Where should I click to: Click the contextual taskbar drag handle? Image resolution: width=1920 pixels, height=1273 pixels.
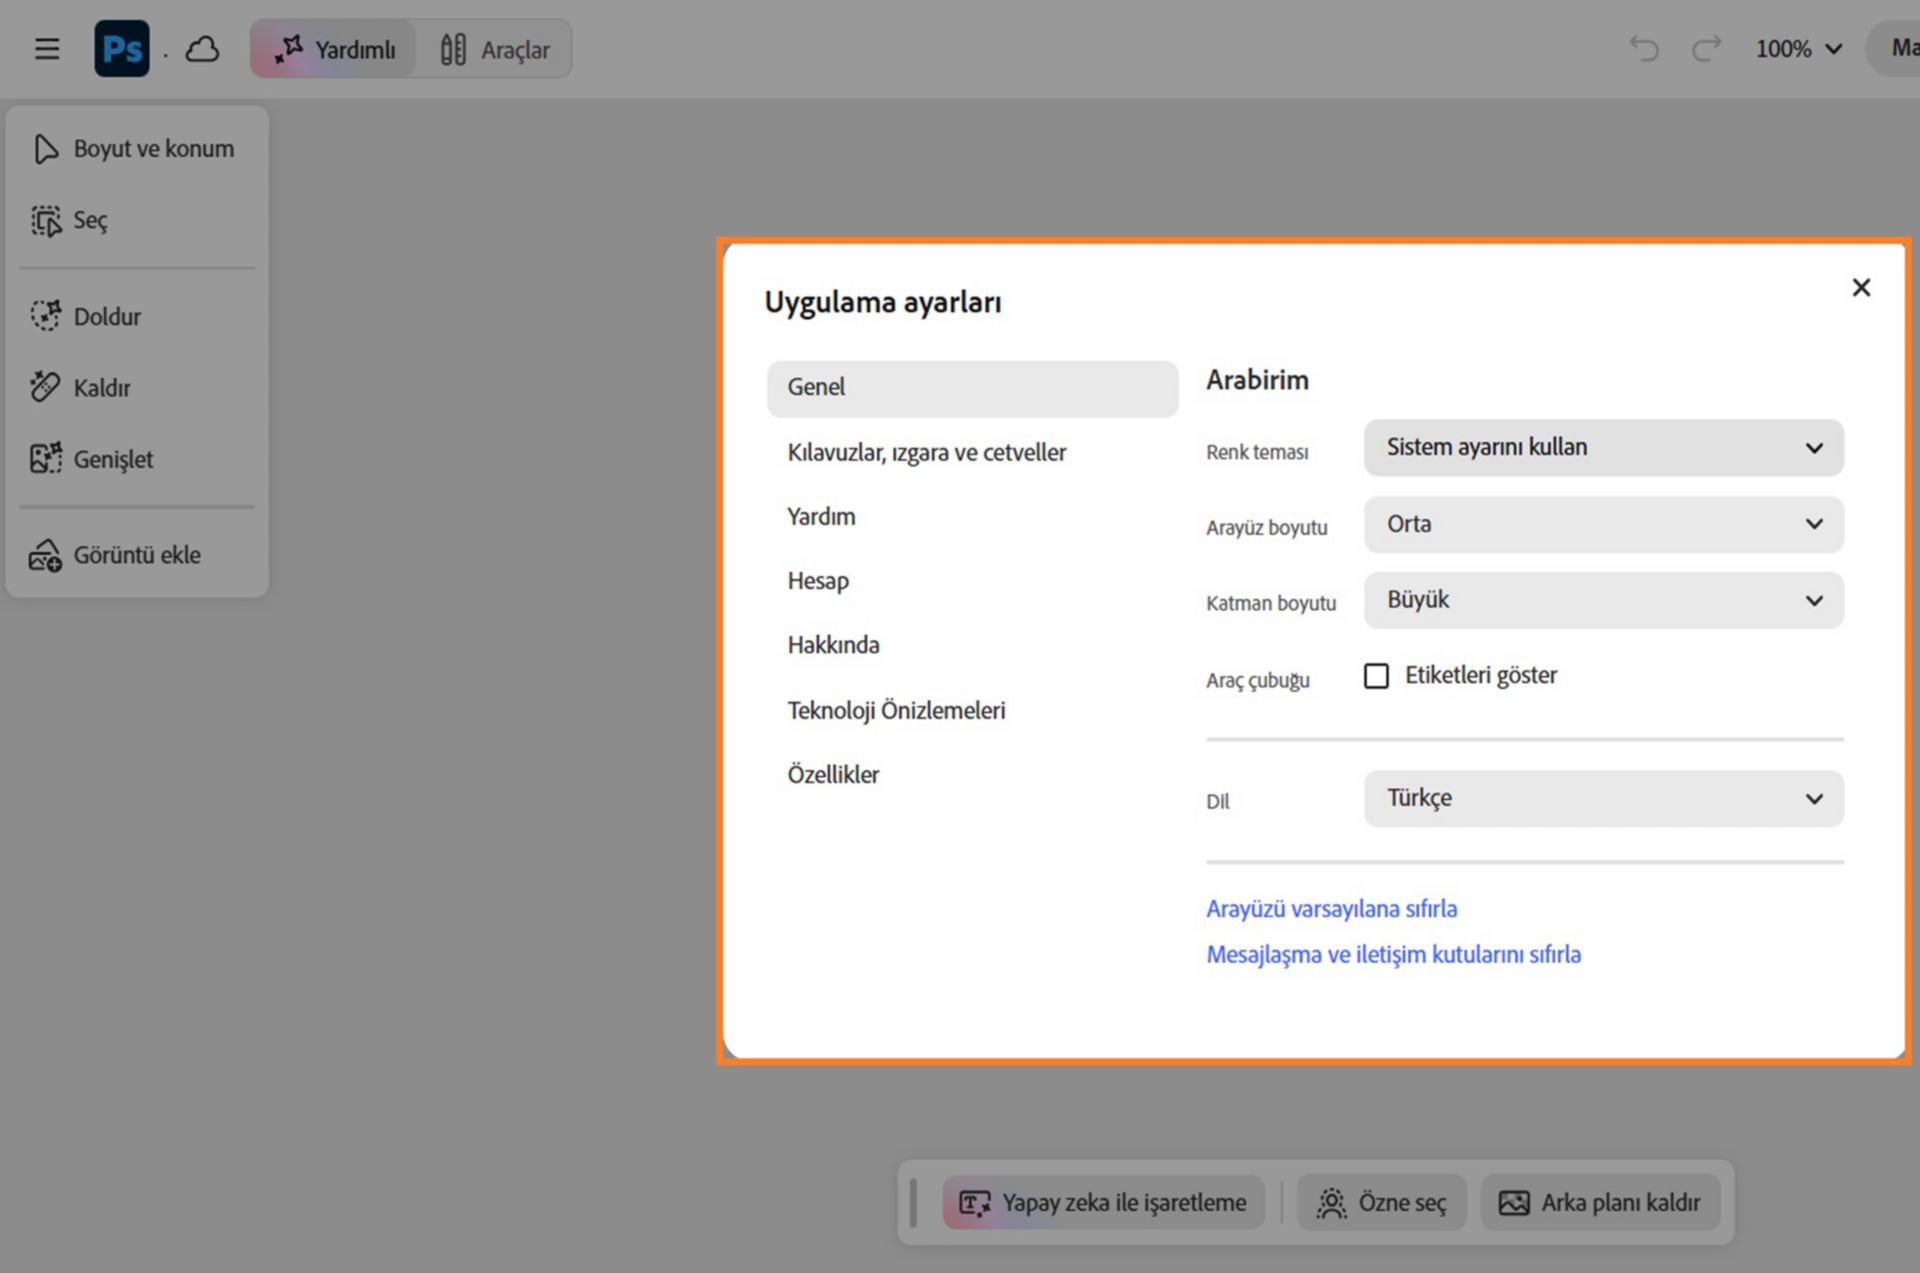(x=914, y=1202)
